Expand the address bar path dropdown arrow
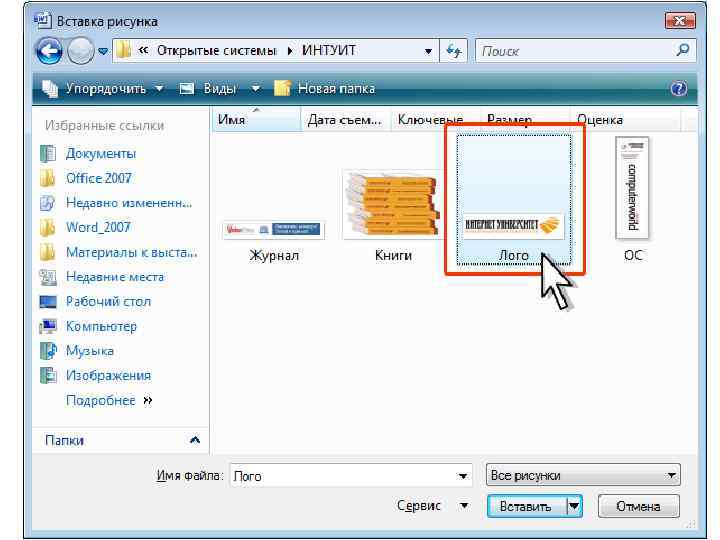The height and width of the screenshot is (540, 720). click(428, 51)
